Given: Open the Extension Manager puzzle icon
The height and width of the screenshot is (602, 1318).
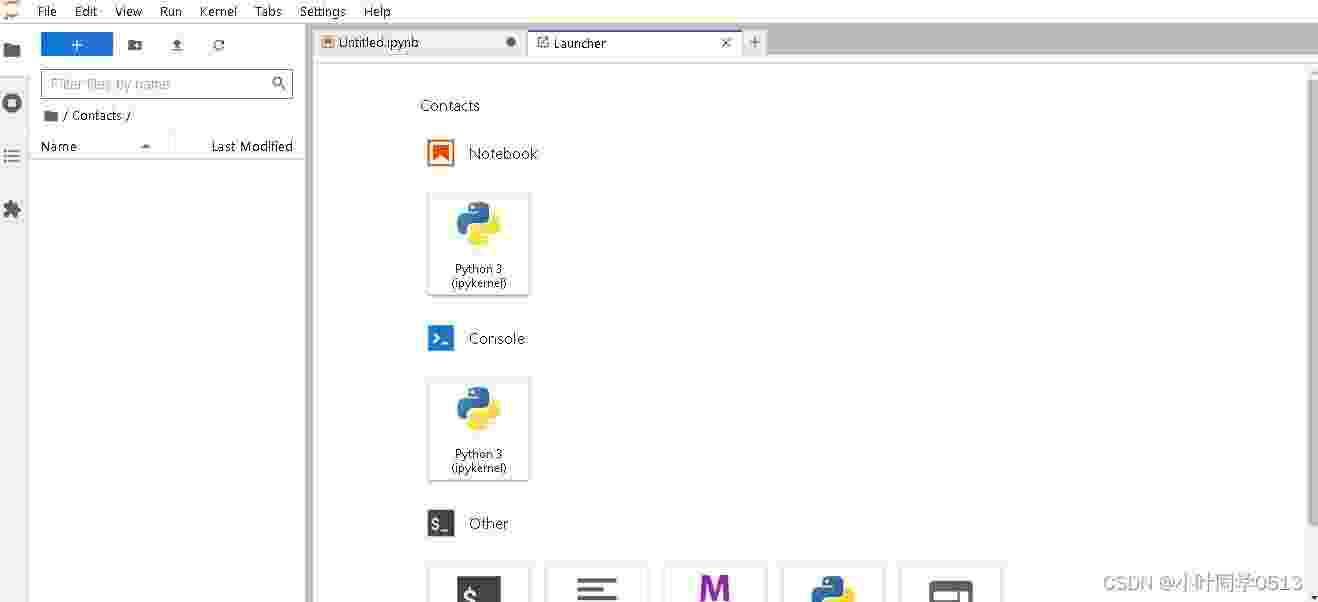Looking at the screenshot, I should point(12,209).
